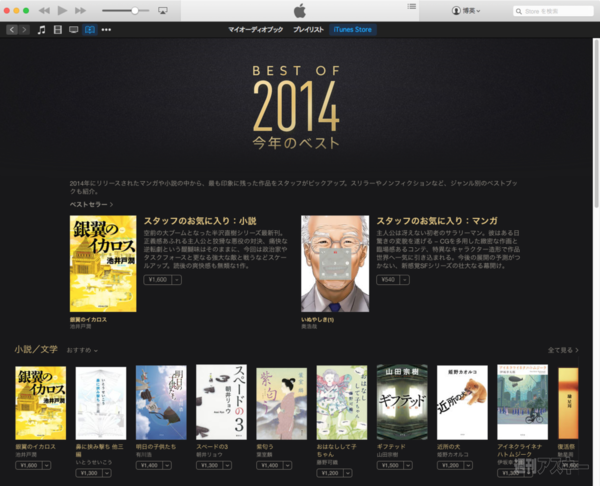The height and width of the screenshot is (486, 600).
Task: Switch to the Music library icon
Action: coord(41,29)
